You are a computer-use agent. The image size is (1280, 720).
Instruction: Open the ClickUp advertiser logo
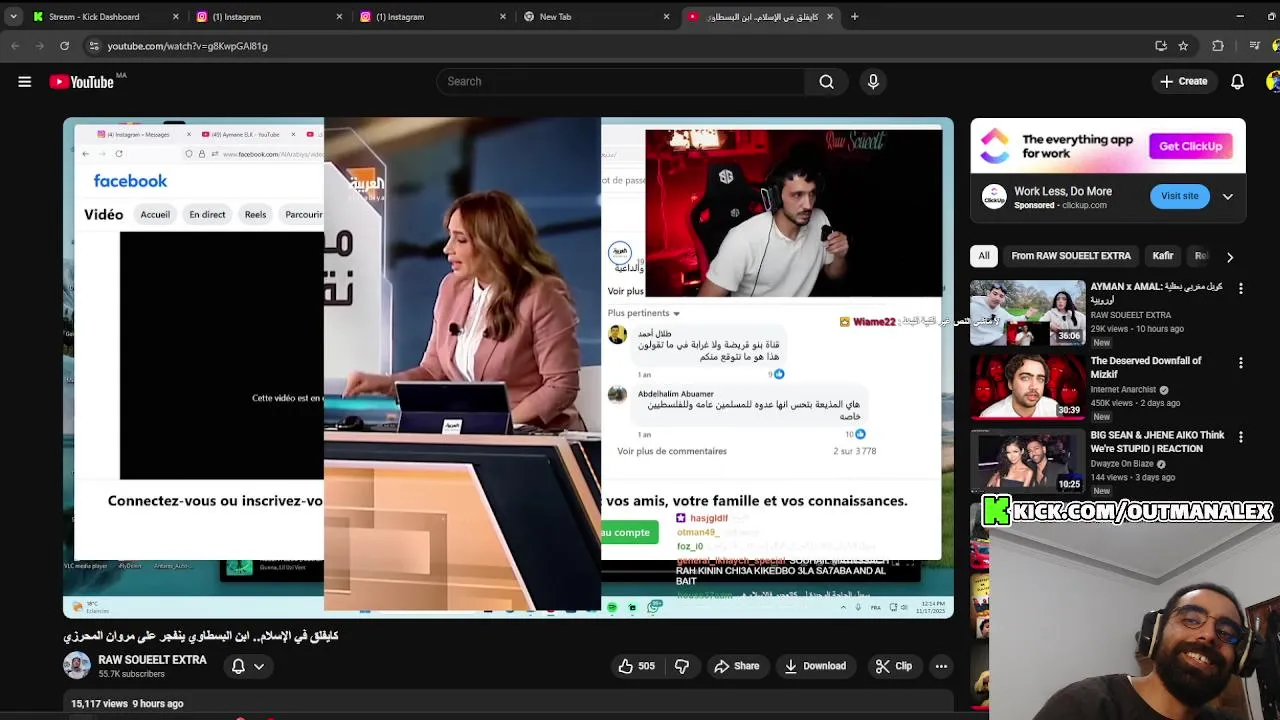tap(994, 197)
